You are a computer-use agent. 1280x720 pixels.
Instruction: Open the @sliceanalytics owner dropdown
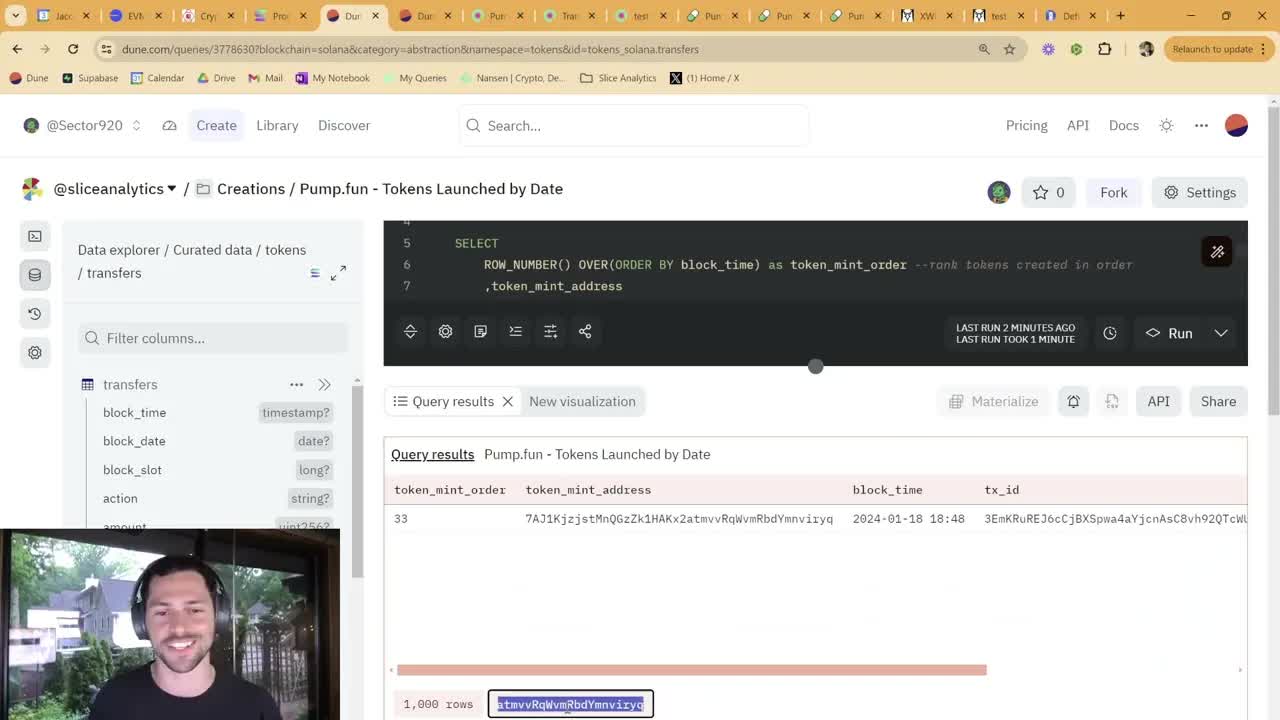pos(115,189)
